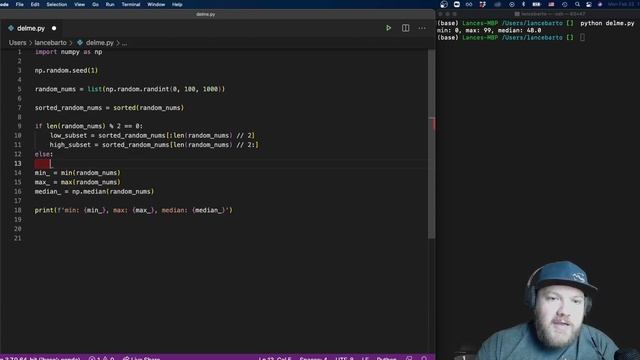This screenshot has height=360, width=640.
Task: Click the red highlighted indent on line 13
Action: tap(42, 164)
